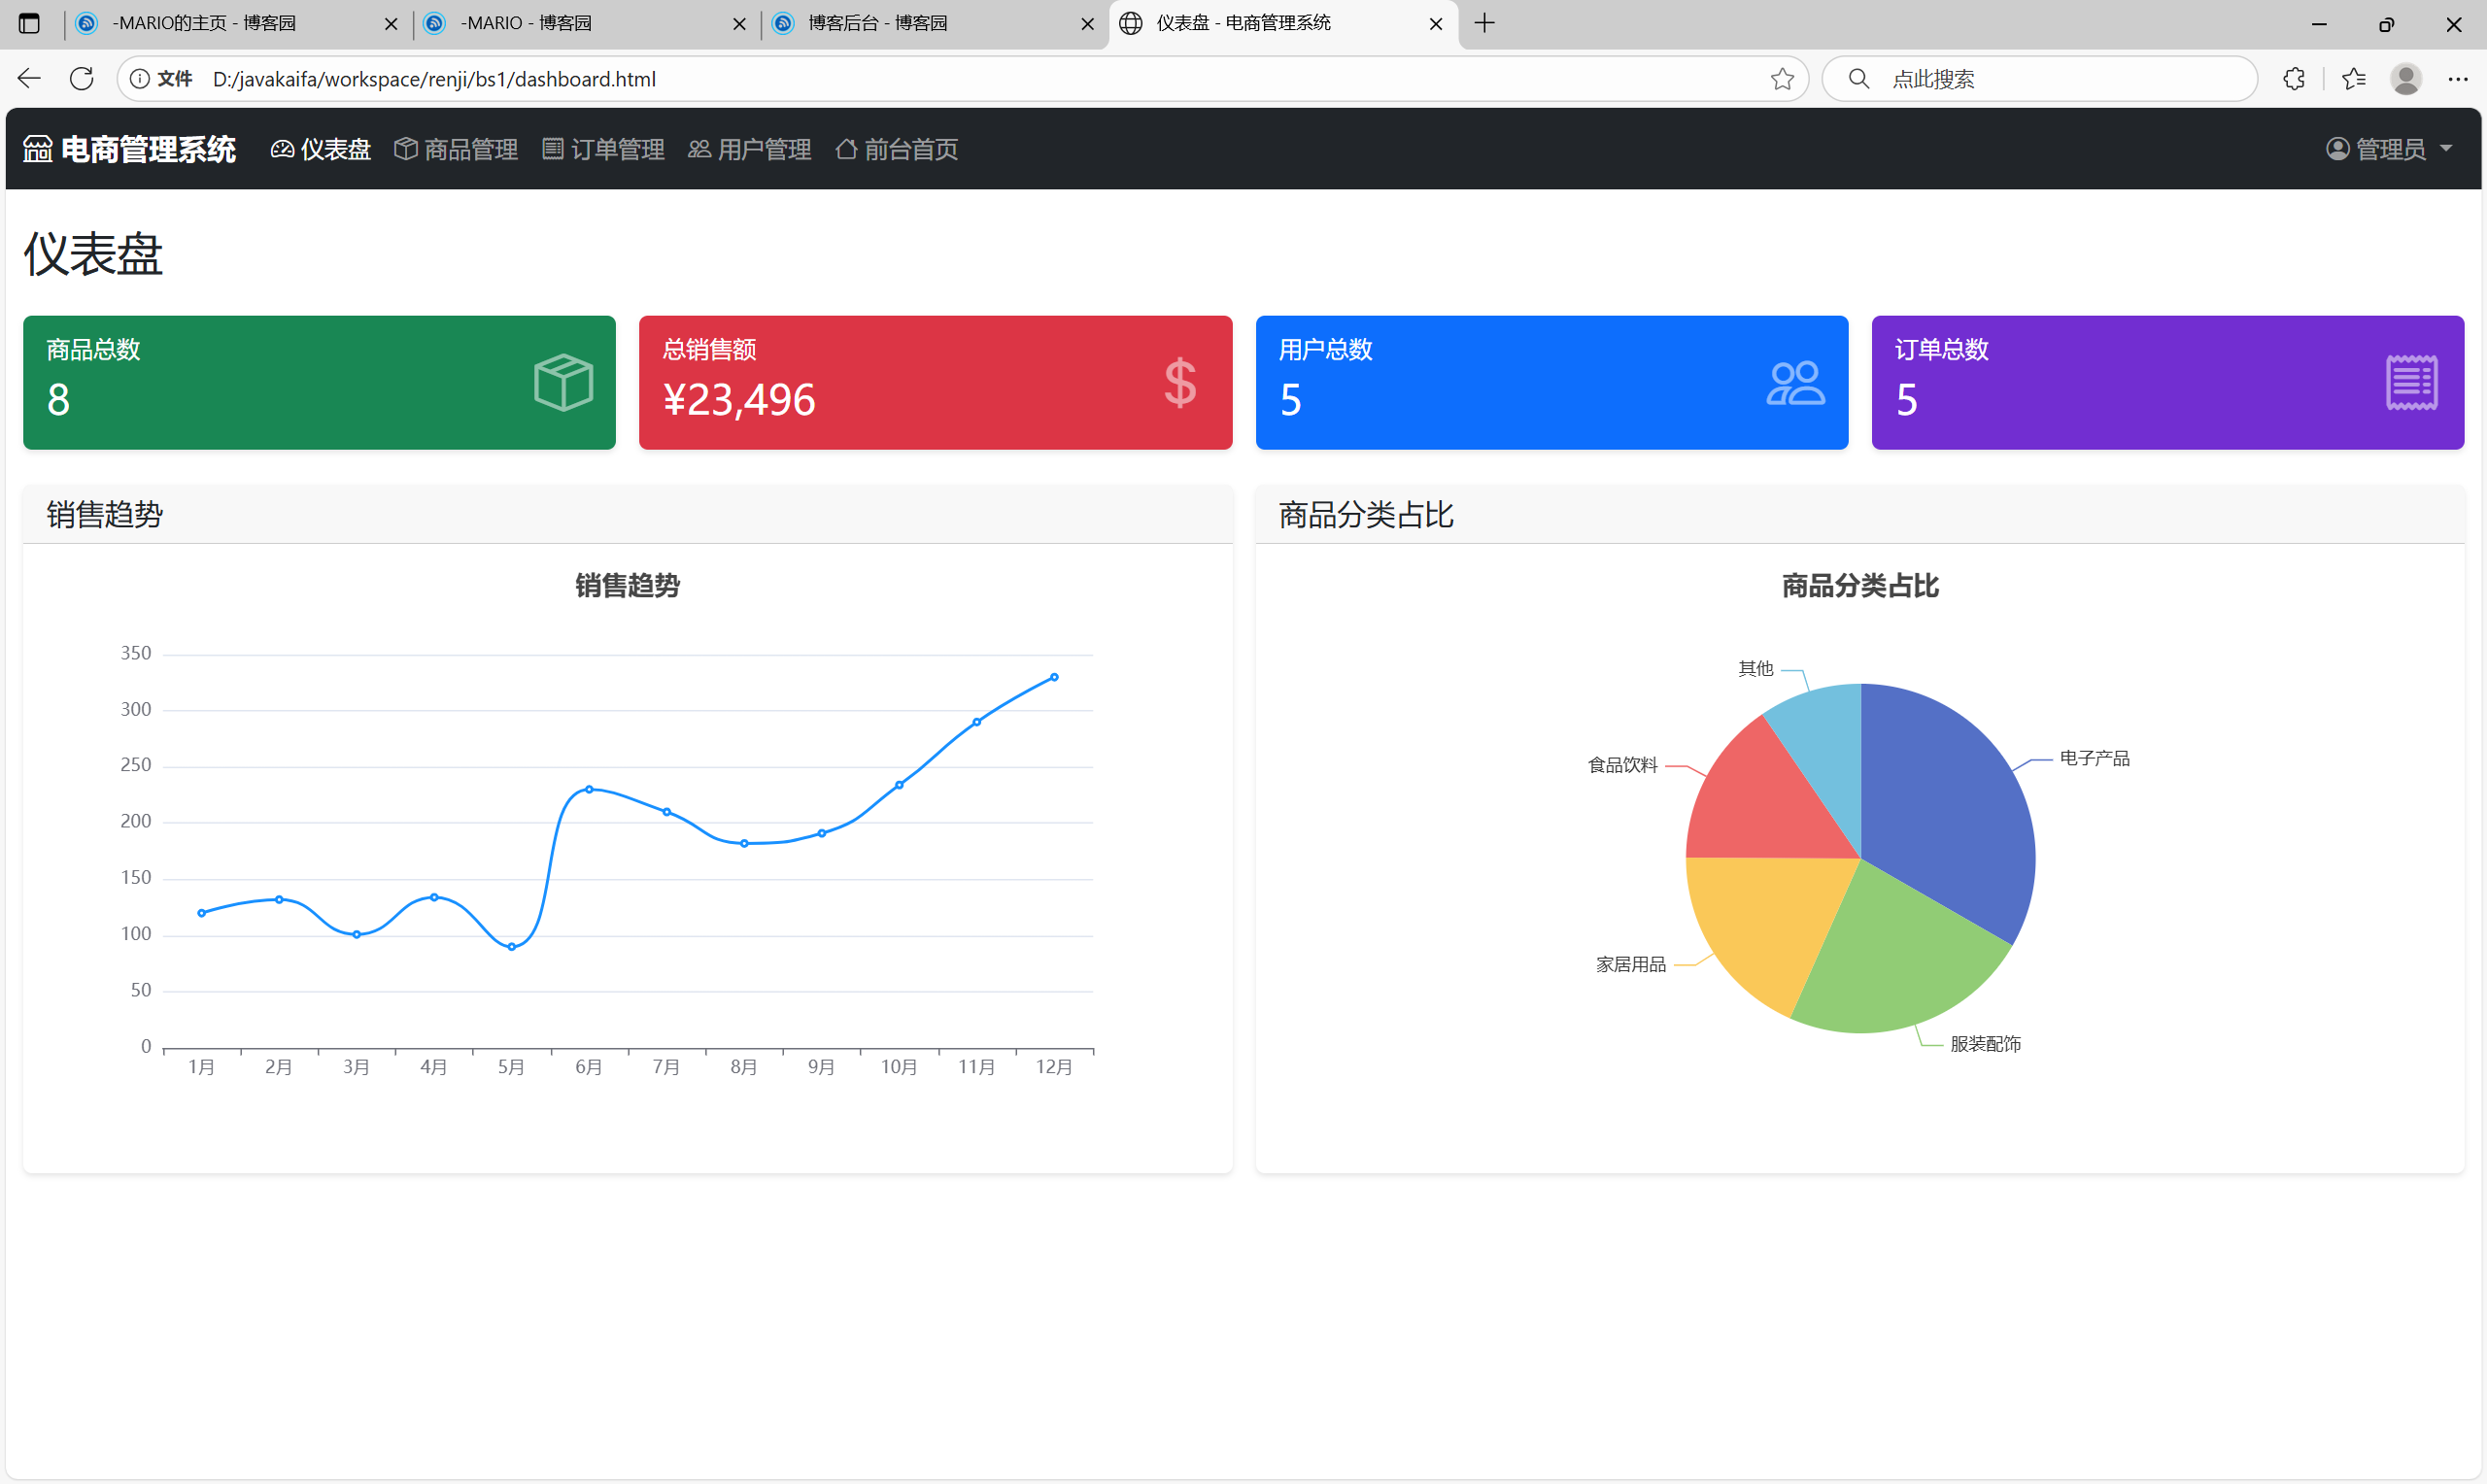Click the 用户管理 people icon
The height and width of the screenshot is (1484, 2487).
pos(699,148)
